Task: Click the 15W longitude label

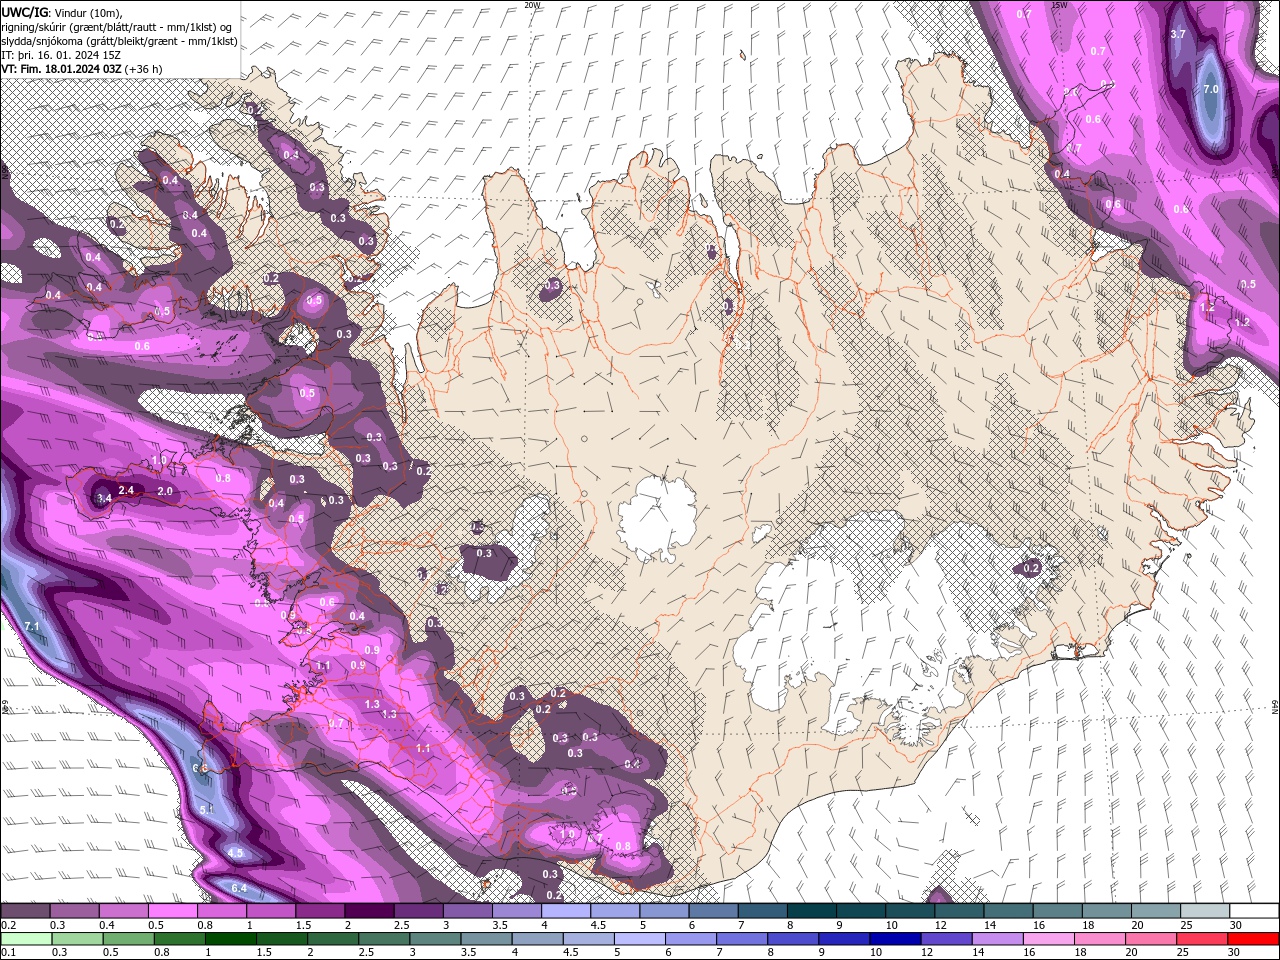Action: pos(1059,5)
